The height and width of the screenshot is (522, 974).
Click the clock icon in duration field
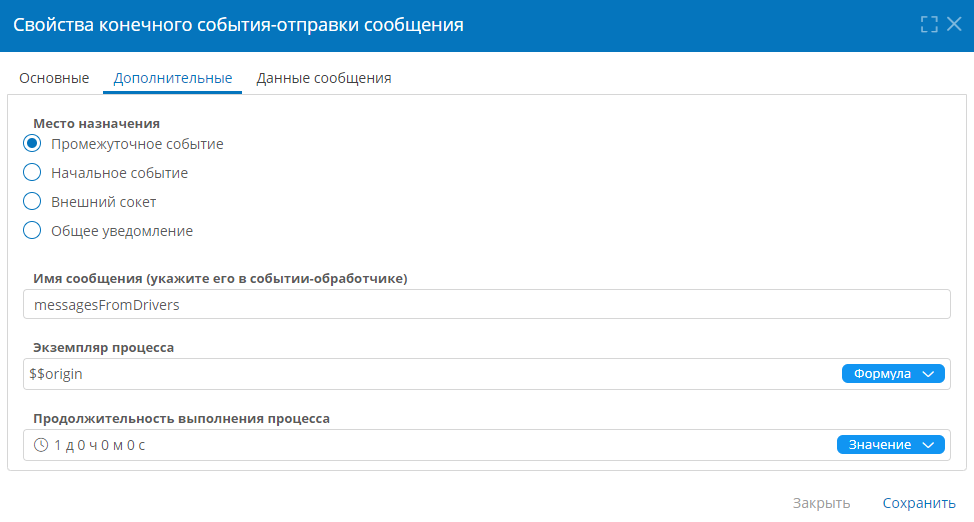tap(41, 445)
